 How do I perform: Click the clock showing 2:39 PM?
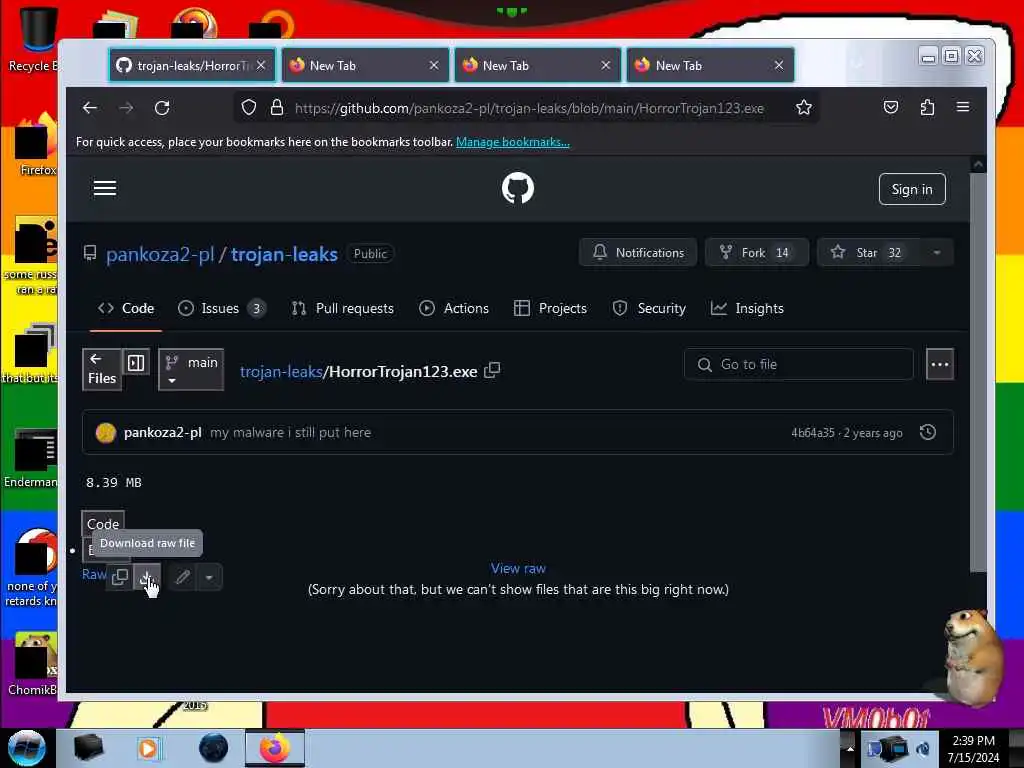(973, 741)
